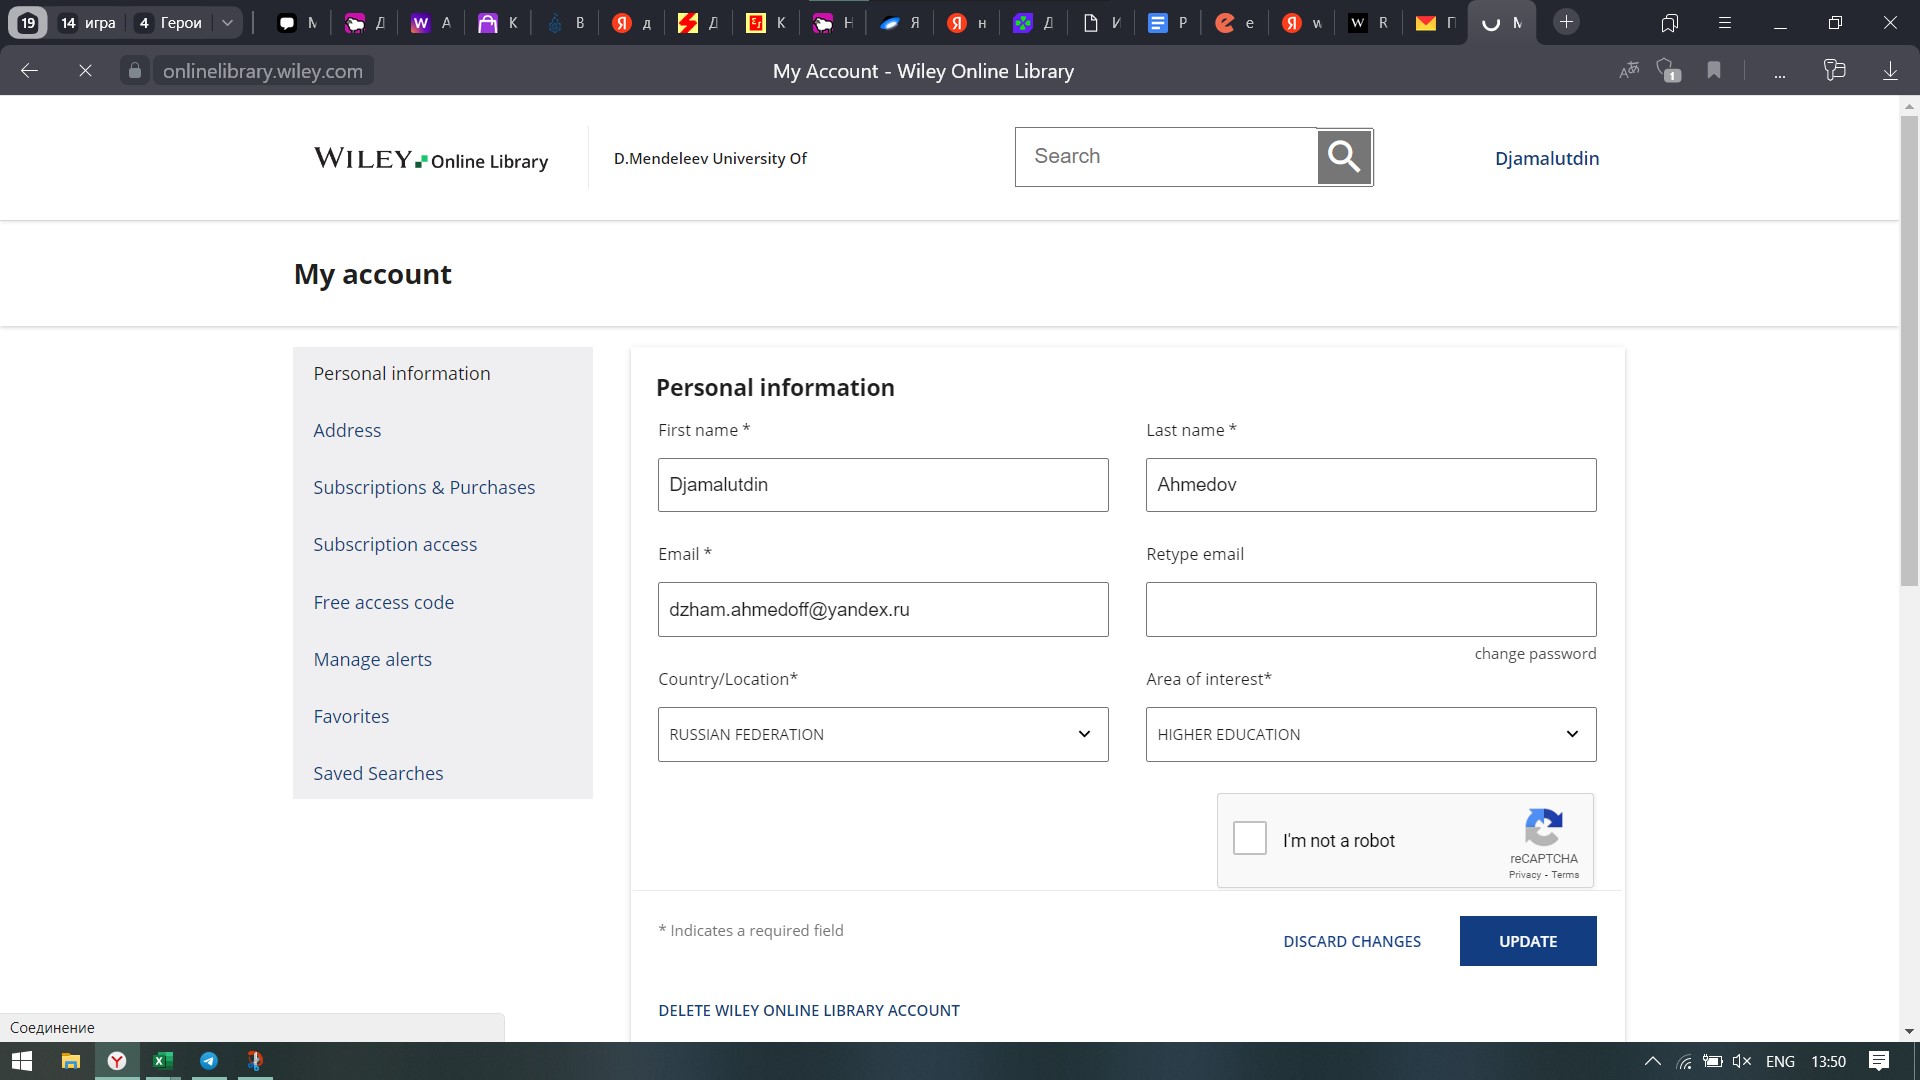Focus the Last name field
The height and width of the screenshot is (1080, 1920).
coord(1371,485)
